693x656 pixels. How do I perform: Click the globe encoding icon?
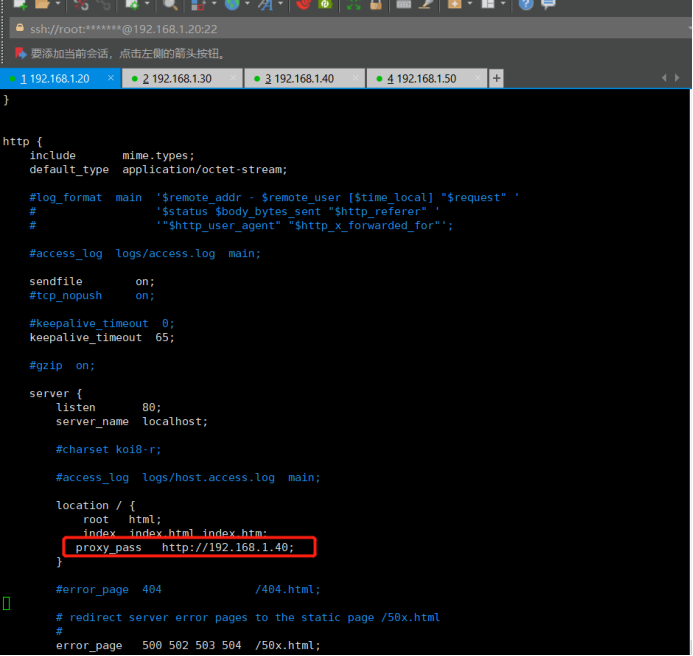click(232, 4)
